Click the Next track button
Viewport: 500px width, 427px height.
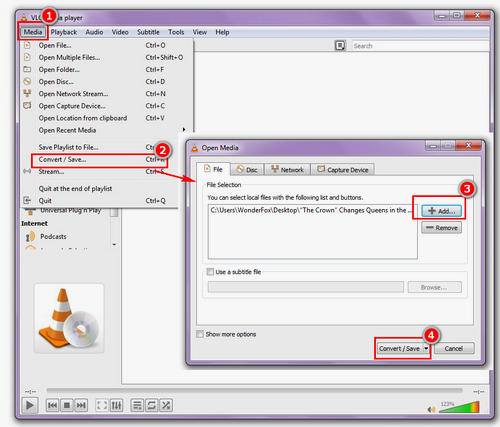pos(81,405)
